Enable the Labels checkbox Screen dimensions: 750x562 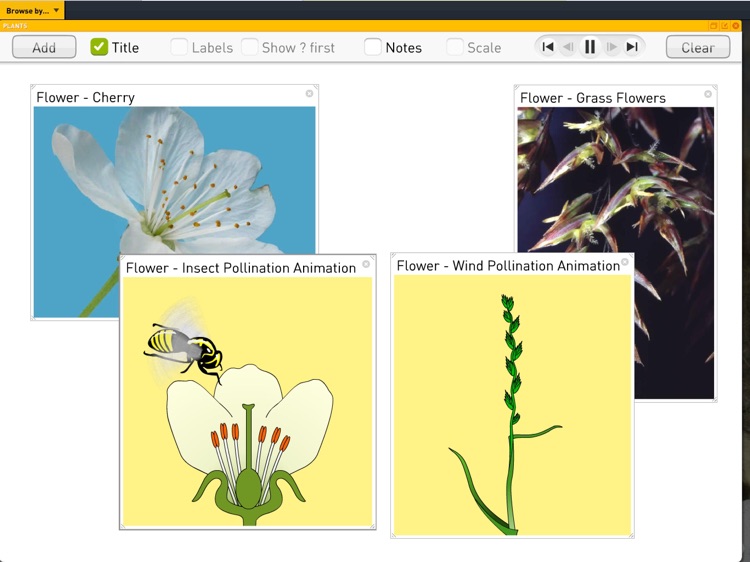[x=179, y=47]
